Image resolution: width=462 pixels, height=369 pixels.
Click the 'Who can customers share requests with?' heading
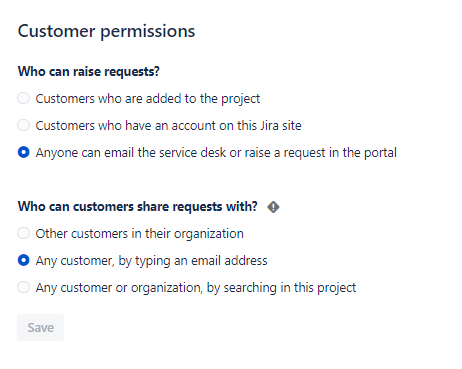pos(138,207)
